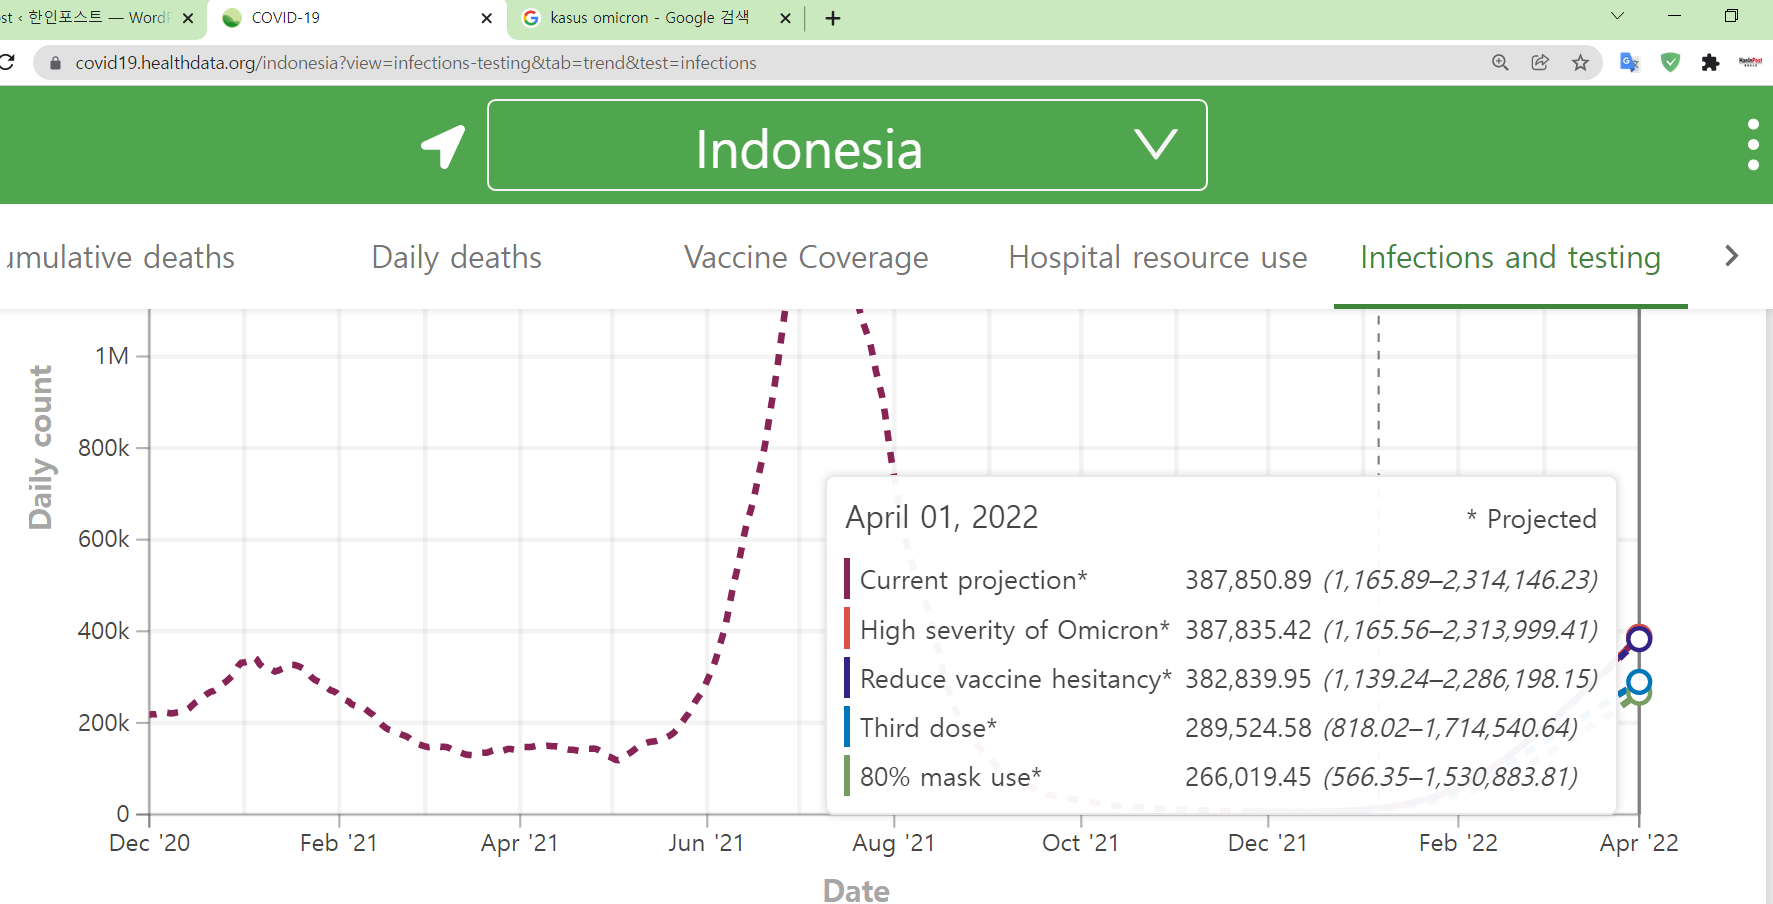Click the green shield extension icon
The width and height of the screenshot is (1773, 904).
[x=1670, y=63]
